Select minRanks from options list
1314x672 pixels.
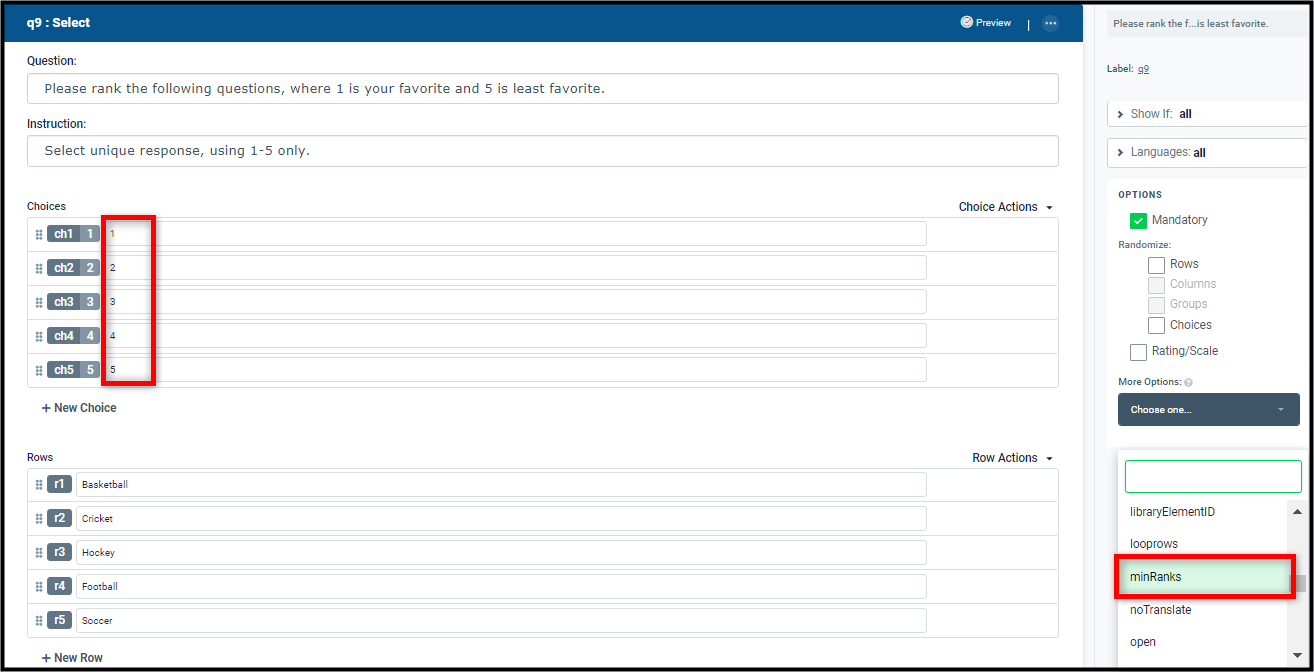1203,577
